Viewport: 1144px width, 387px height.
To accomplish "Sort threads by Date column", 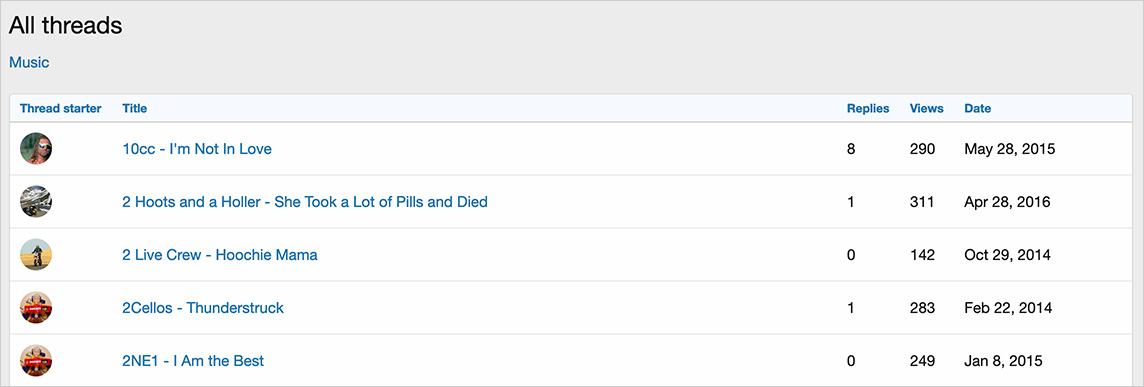I will 978,109.
